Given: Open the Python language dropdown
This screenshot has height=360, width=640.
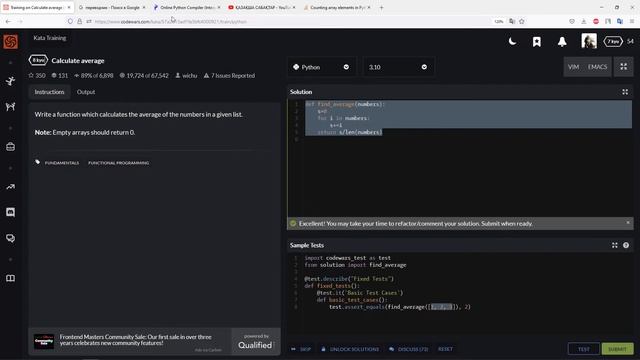Looking at the screenshot, I should coord(322,67).
